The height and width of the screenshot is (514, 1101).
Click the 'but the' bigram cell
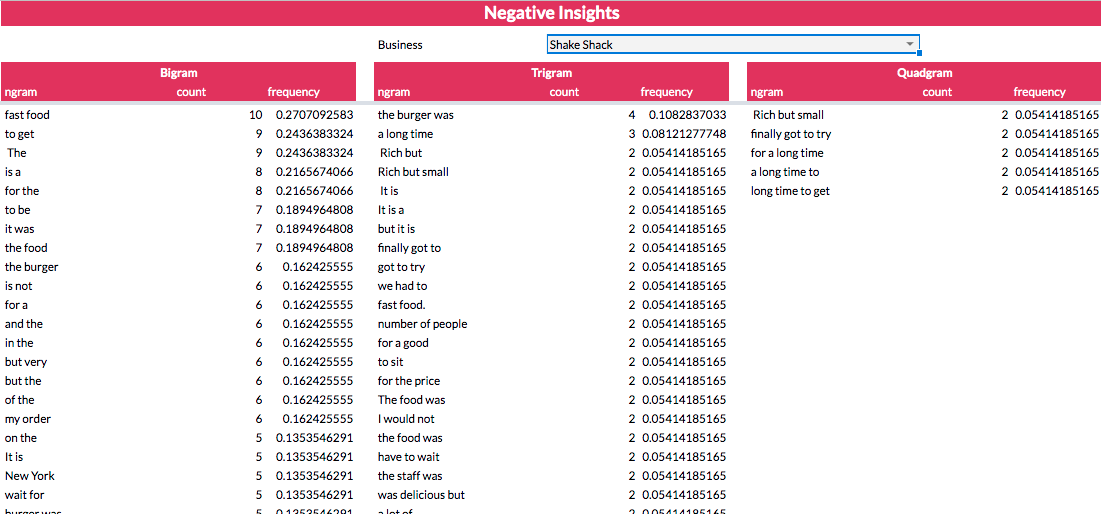(23, 381)
